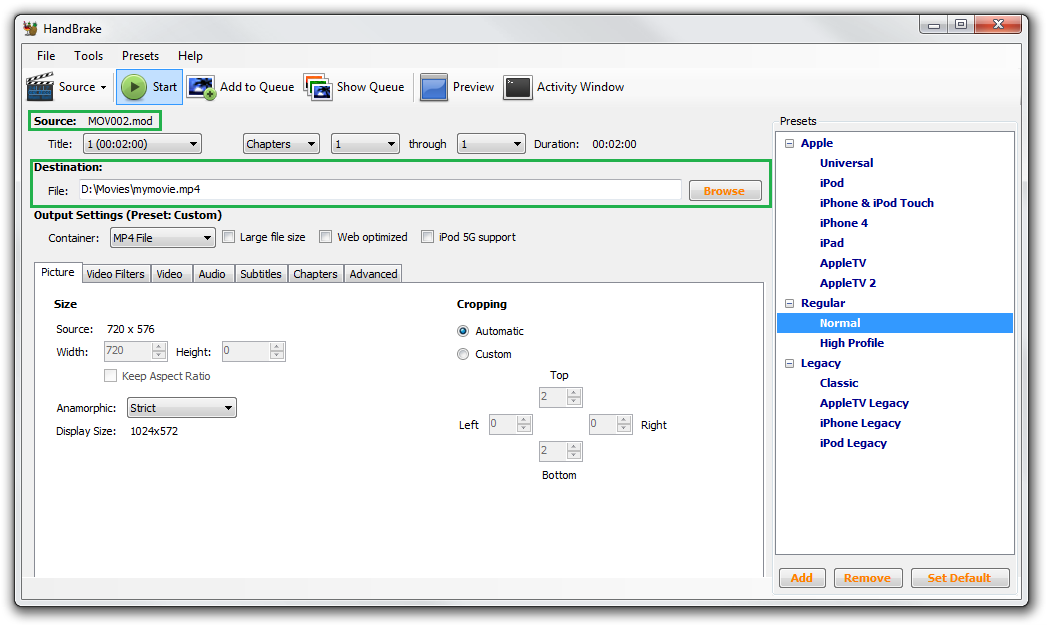This screenshot has width=1047, height=625.
Task: Click the Remove preset button
Action: [867, 578]
